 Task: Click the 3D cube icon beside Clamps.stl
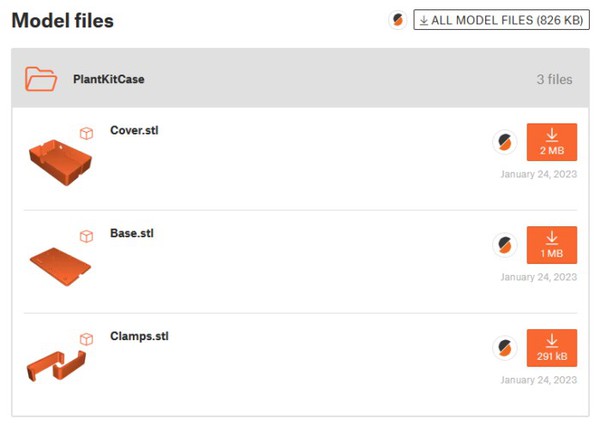(87, 339)
